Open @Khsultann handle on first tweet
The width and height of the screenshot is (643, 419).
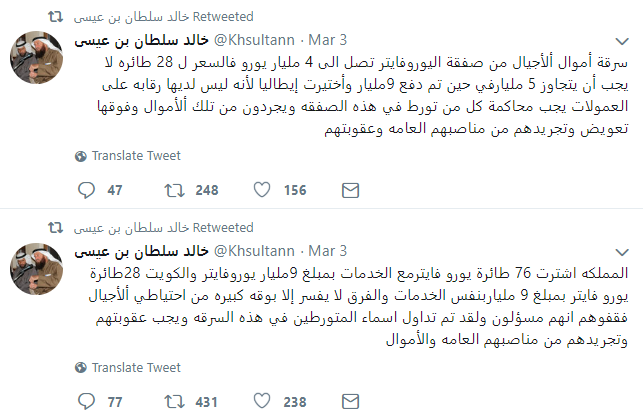[257, 39]
